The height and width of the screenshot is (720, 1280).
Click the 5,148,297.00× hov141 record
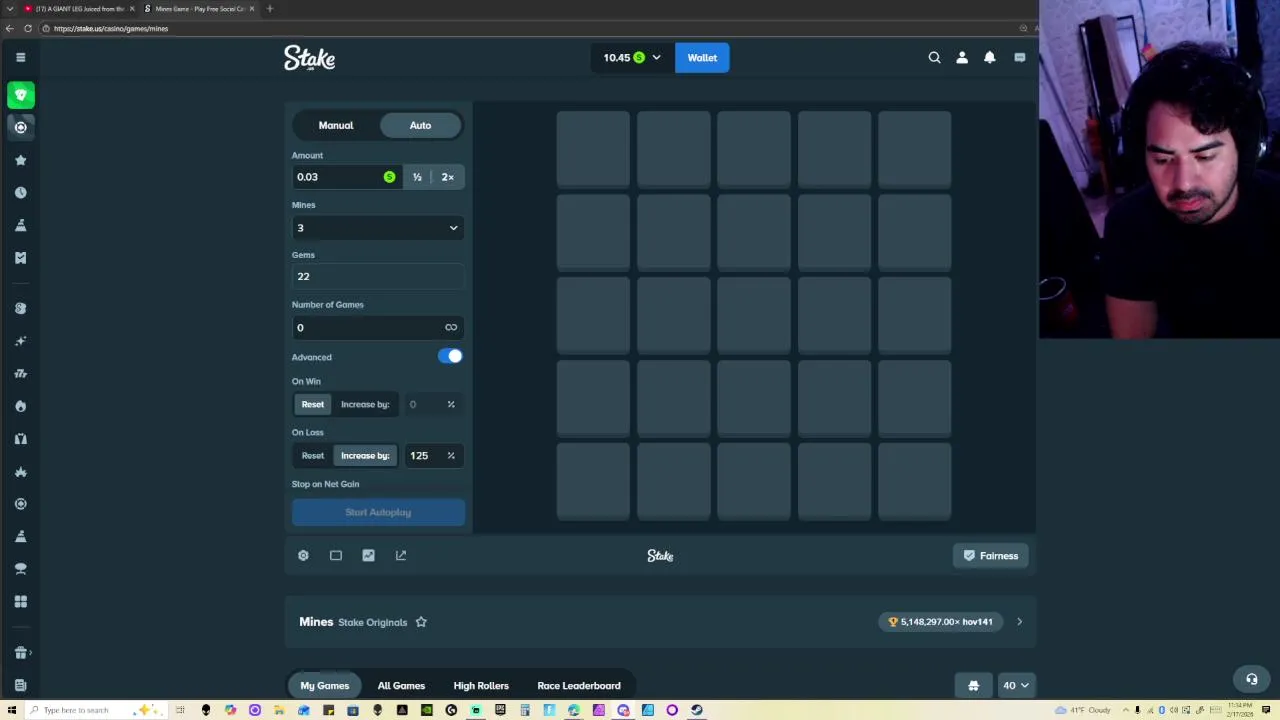(942, 622)
